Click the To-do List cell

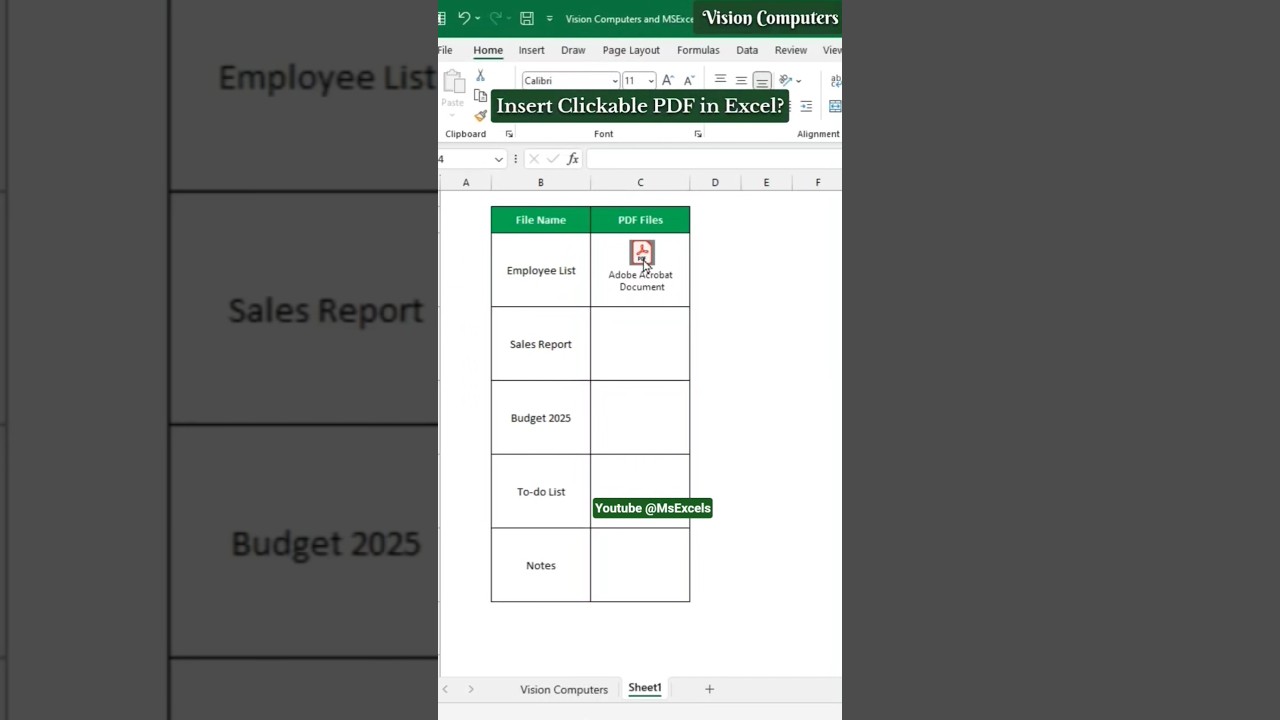coord(541,491)
